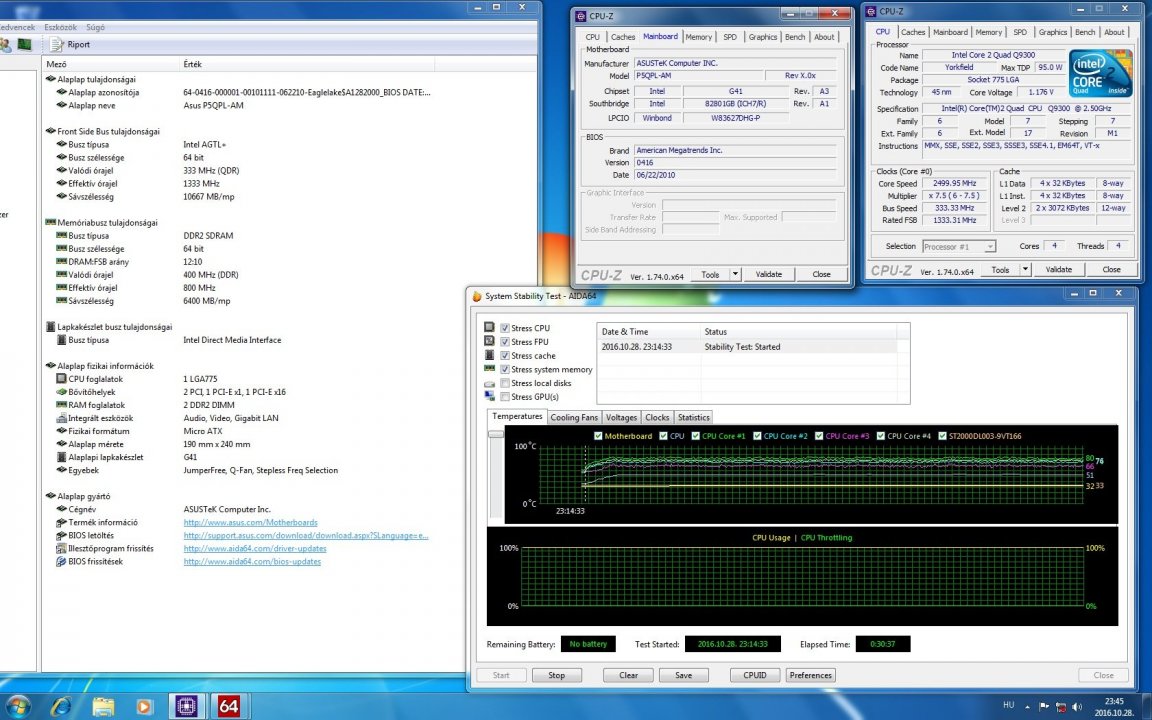This screenshot has width=1152, height=720.
Task: Open CPU-Z from the taskbar
Action: tap(185, 706)
